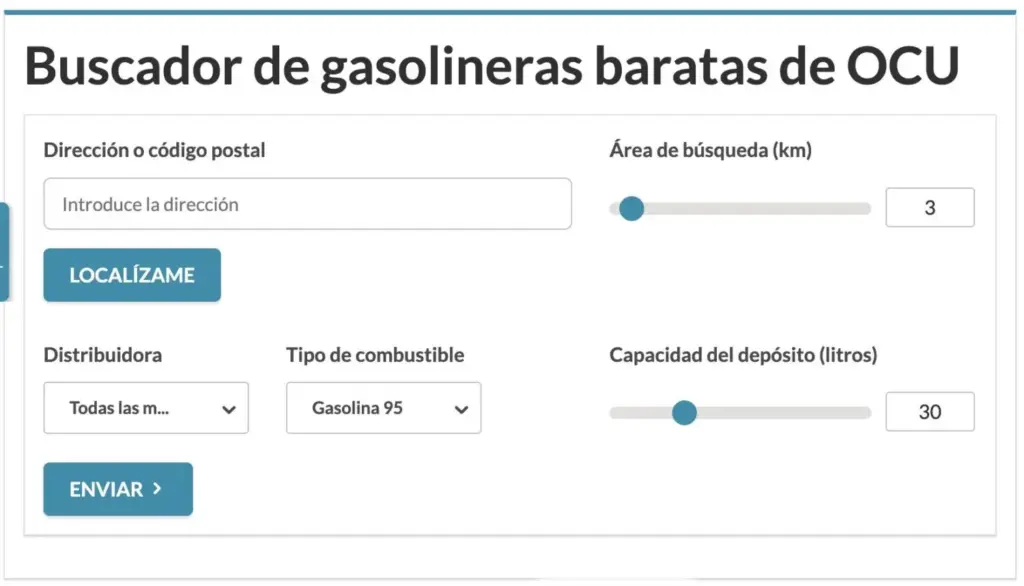Screen dimensions: 1024x586
Task: Click the arrow icon inside the ENVIAR button
Action: (x=157, y=489)
